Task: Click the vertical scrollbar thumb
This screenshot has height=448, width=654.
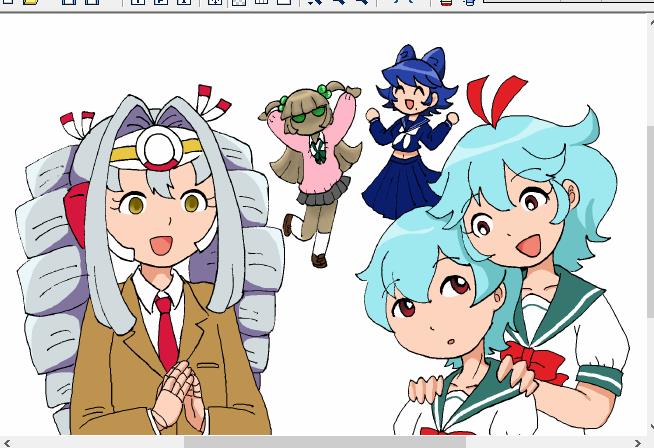Action: pos(650,221)
